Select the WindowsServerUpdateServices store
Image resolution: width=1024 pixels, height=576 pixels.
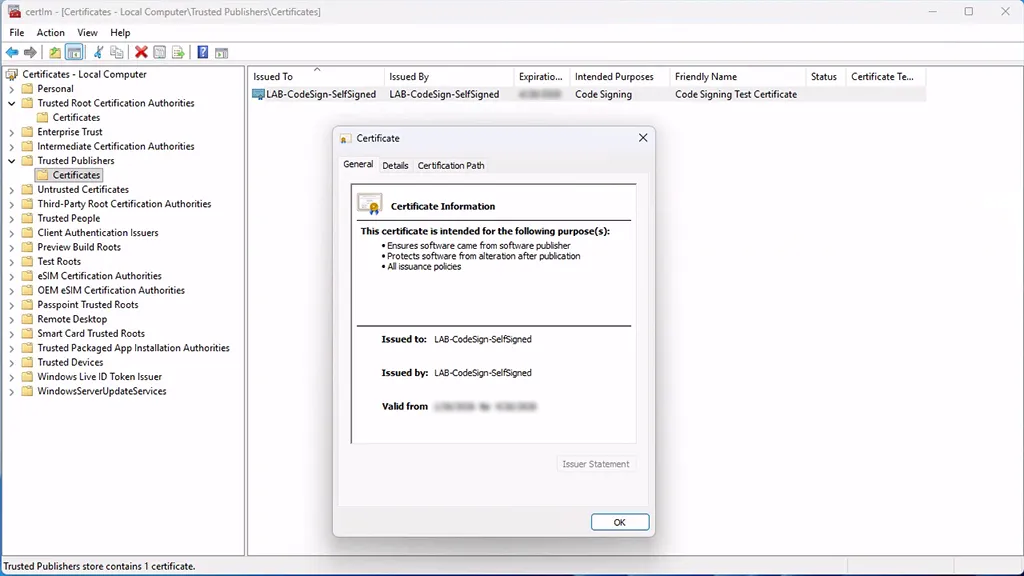coord(102,391)
